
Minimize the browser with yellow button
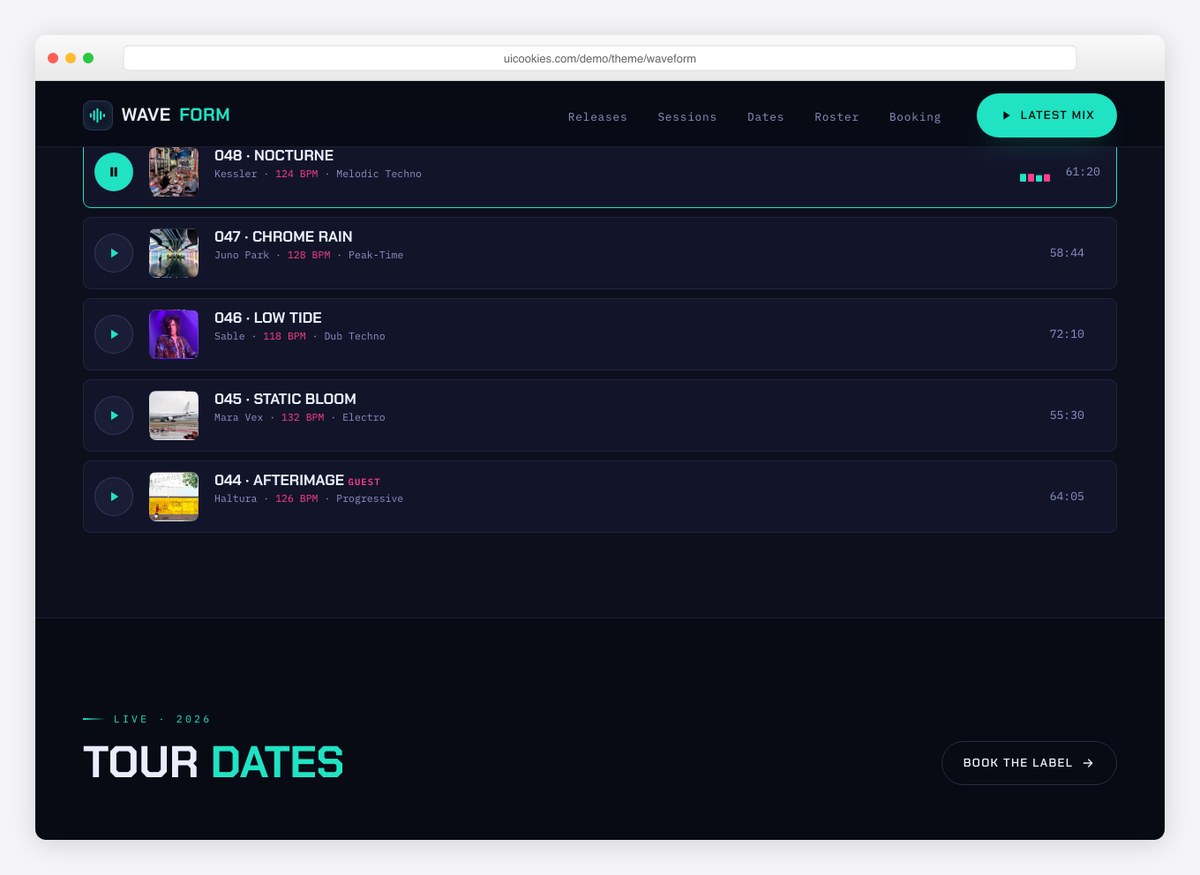coord(70,58)
